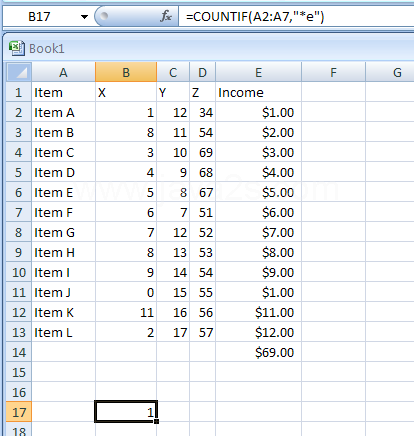Click Z value '69' in Item C row
The height and width of the screenshot is (436, 414).
pyautogui.click(x=202, y=152)
